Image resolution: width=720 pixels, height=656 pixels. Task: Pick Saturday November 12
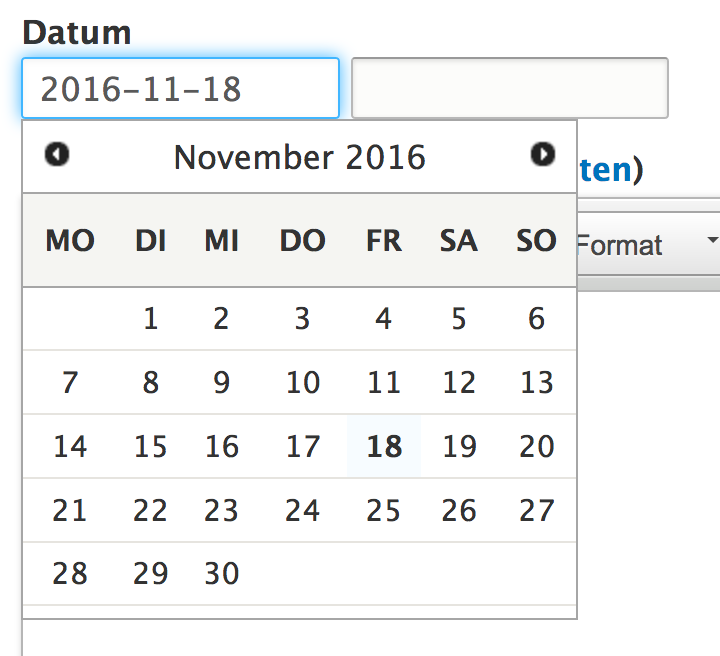(459, 382)
